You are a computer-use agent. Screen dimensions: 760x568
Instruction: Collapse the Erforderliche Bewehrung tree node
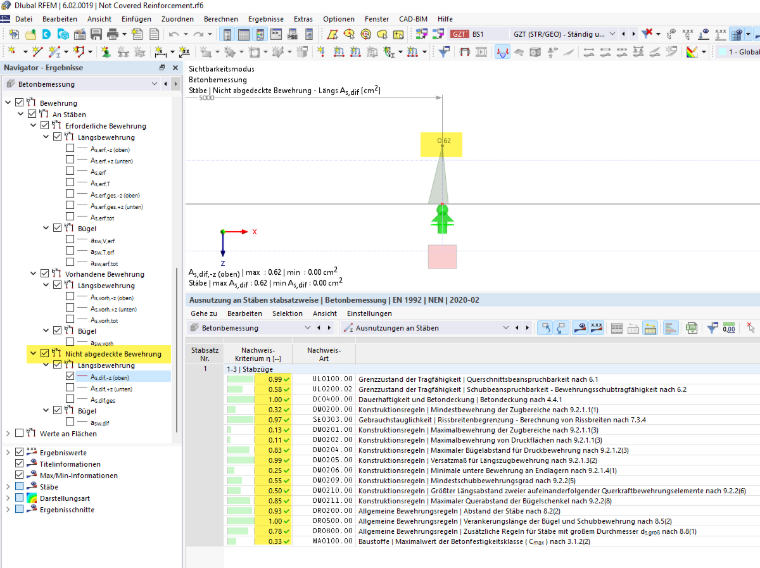coord(33,125)
